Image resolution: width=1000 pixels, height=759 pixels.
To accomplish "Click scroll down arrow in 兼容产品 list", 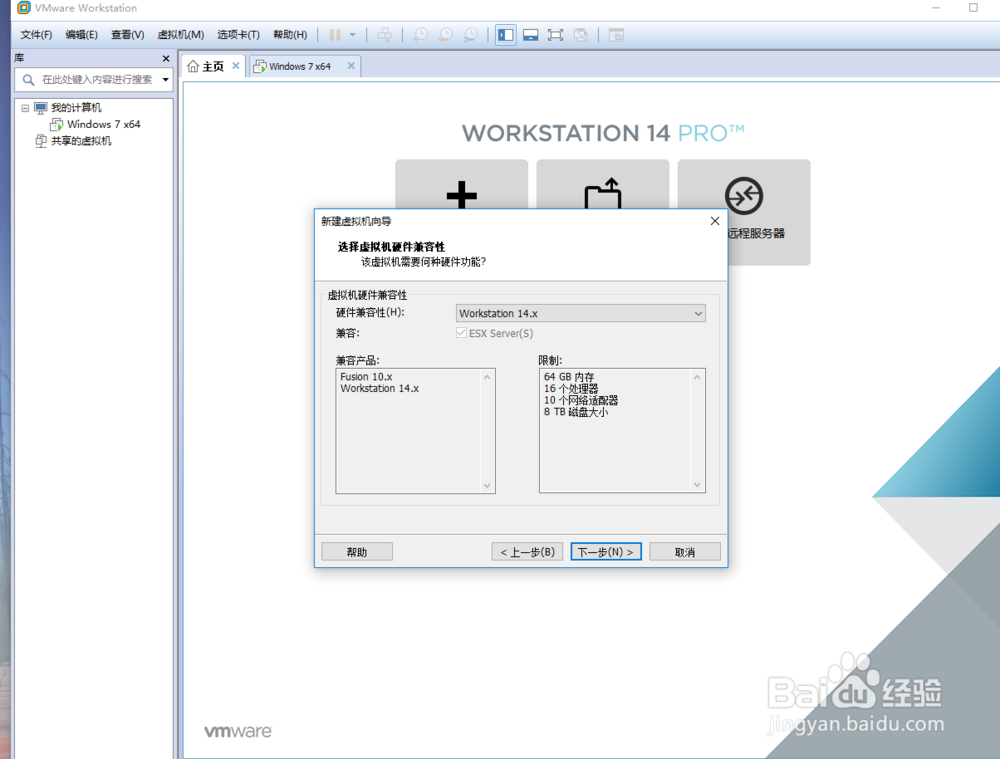I will coord(487,485).
